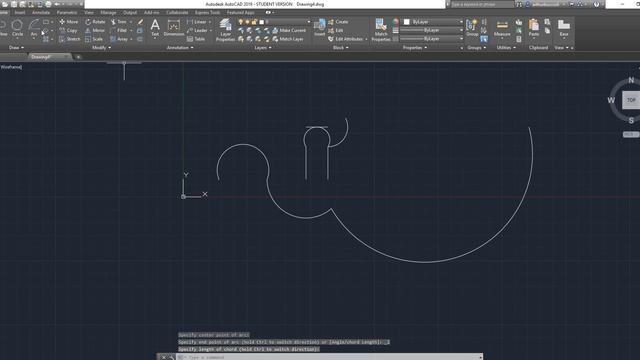Open the Parametric ribbon tab
This screenshot has width=640, height=360.
[67, 13]
